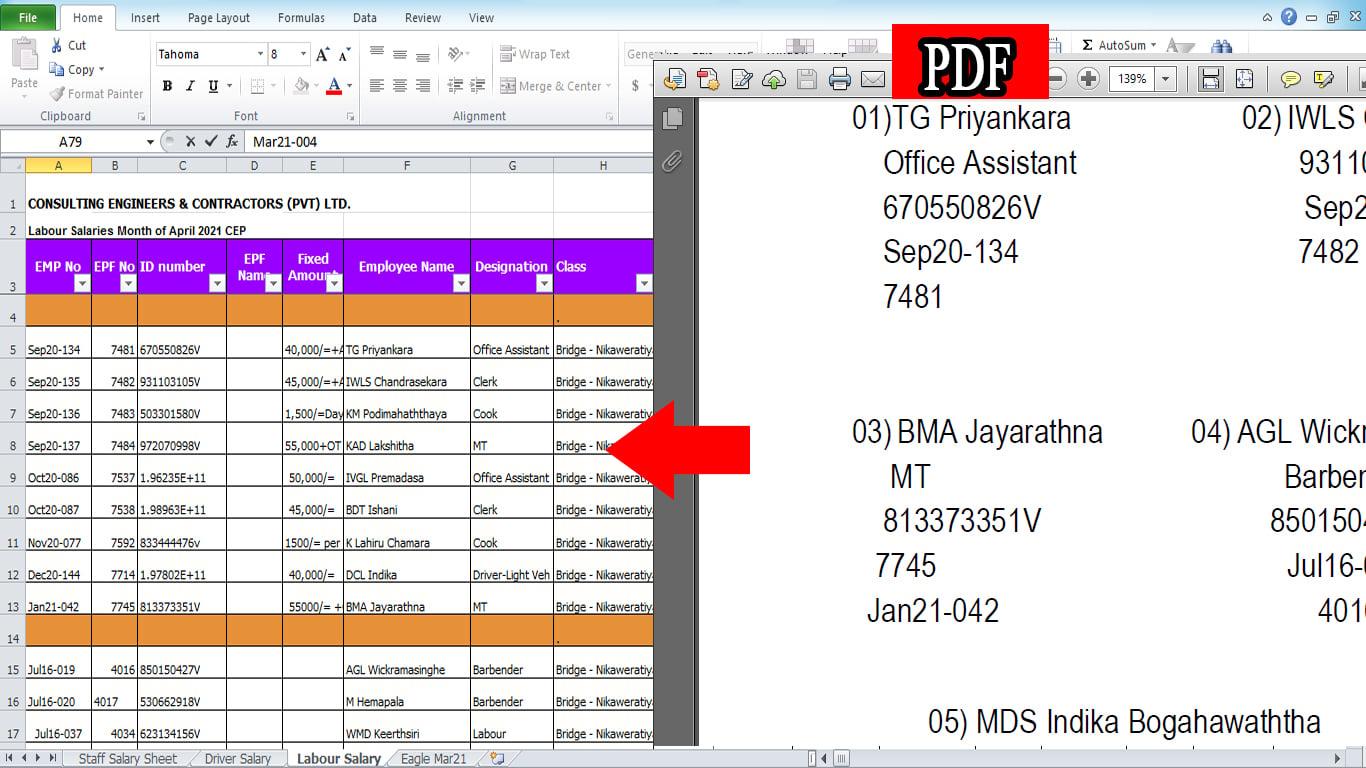Click the Save icon in the PDF toolbar

pyautogui.click(x=807, y=78)
